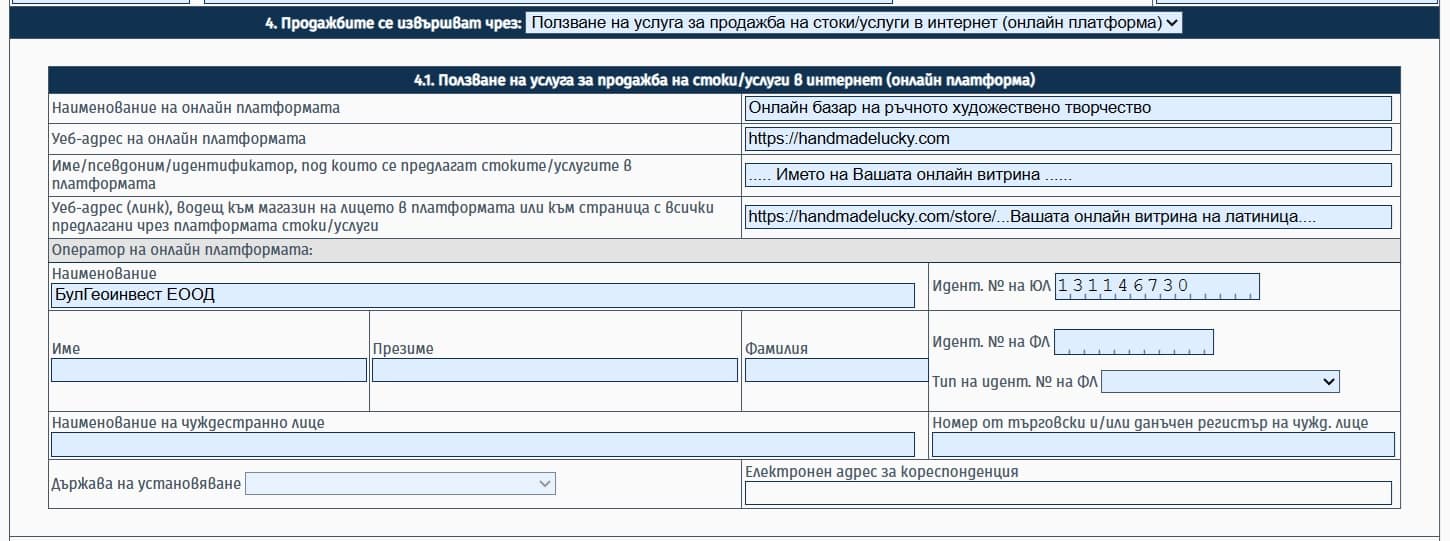Click the 'Оператор на онлайн платформата' subheading row
The height and width of the screenshot is (541, 1450).
coord(182,249)
